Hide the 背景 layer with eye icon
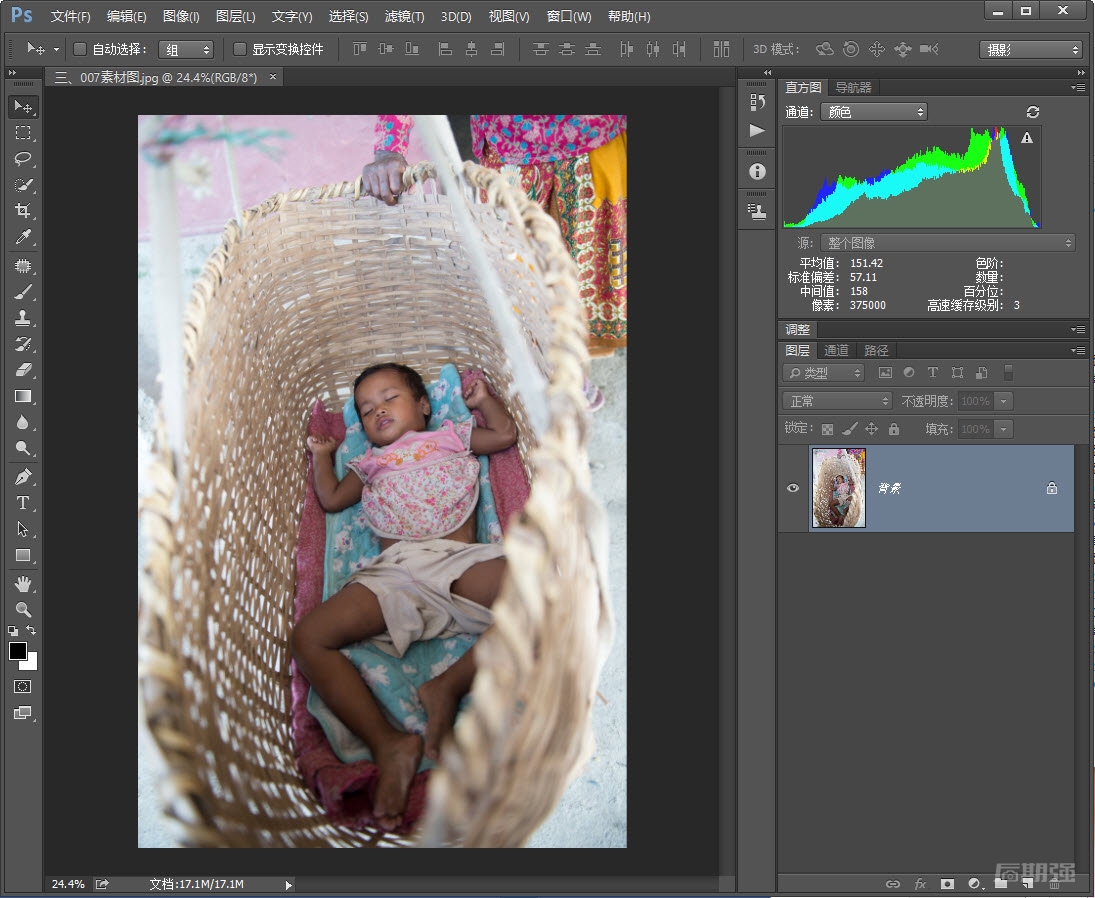1095x898 pixels. [x=793, y=488]
